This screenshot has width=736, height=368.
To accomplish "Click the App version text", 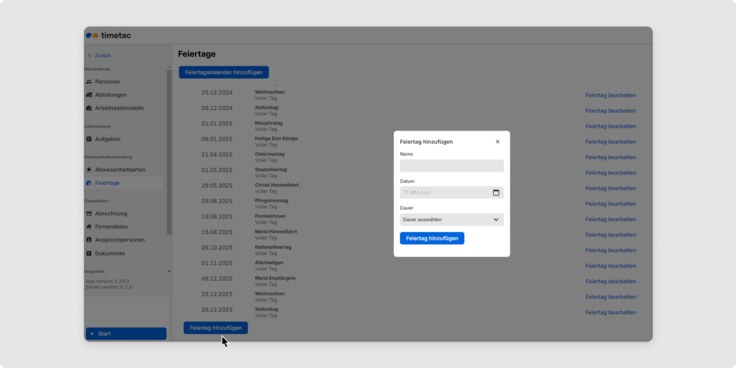I will pyautogui.click(x=107, y=281).
